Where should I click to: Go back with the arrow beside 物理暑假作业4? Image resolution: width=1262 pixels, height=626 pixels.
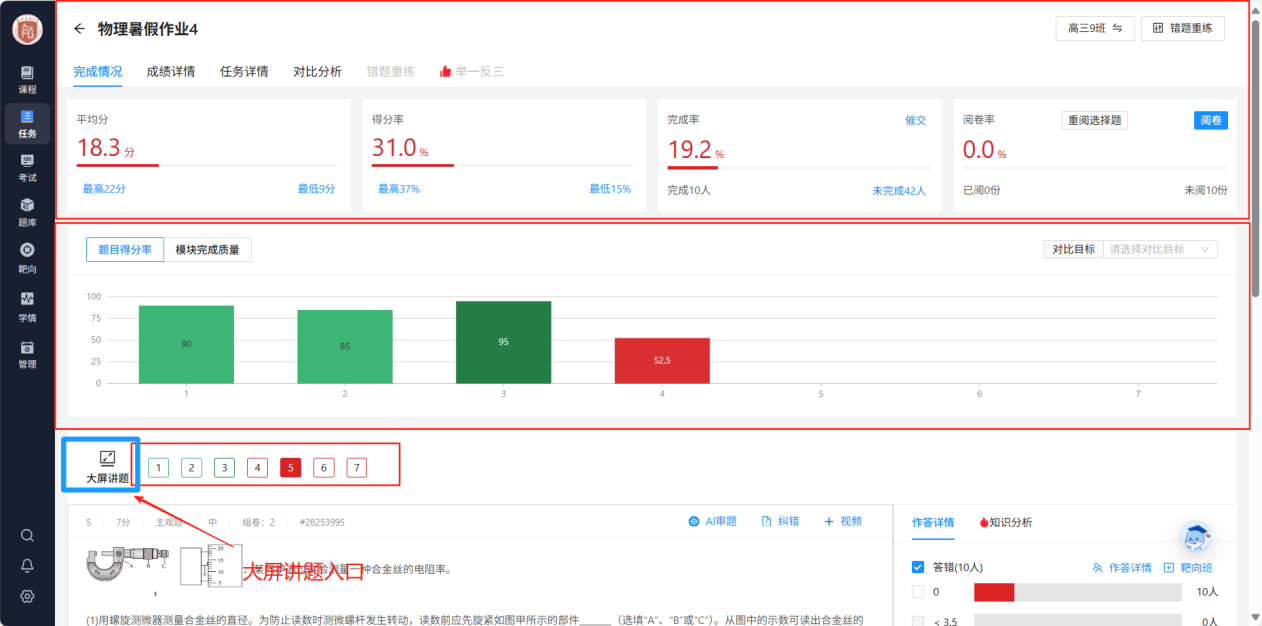pos(79,29)
